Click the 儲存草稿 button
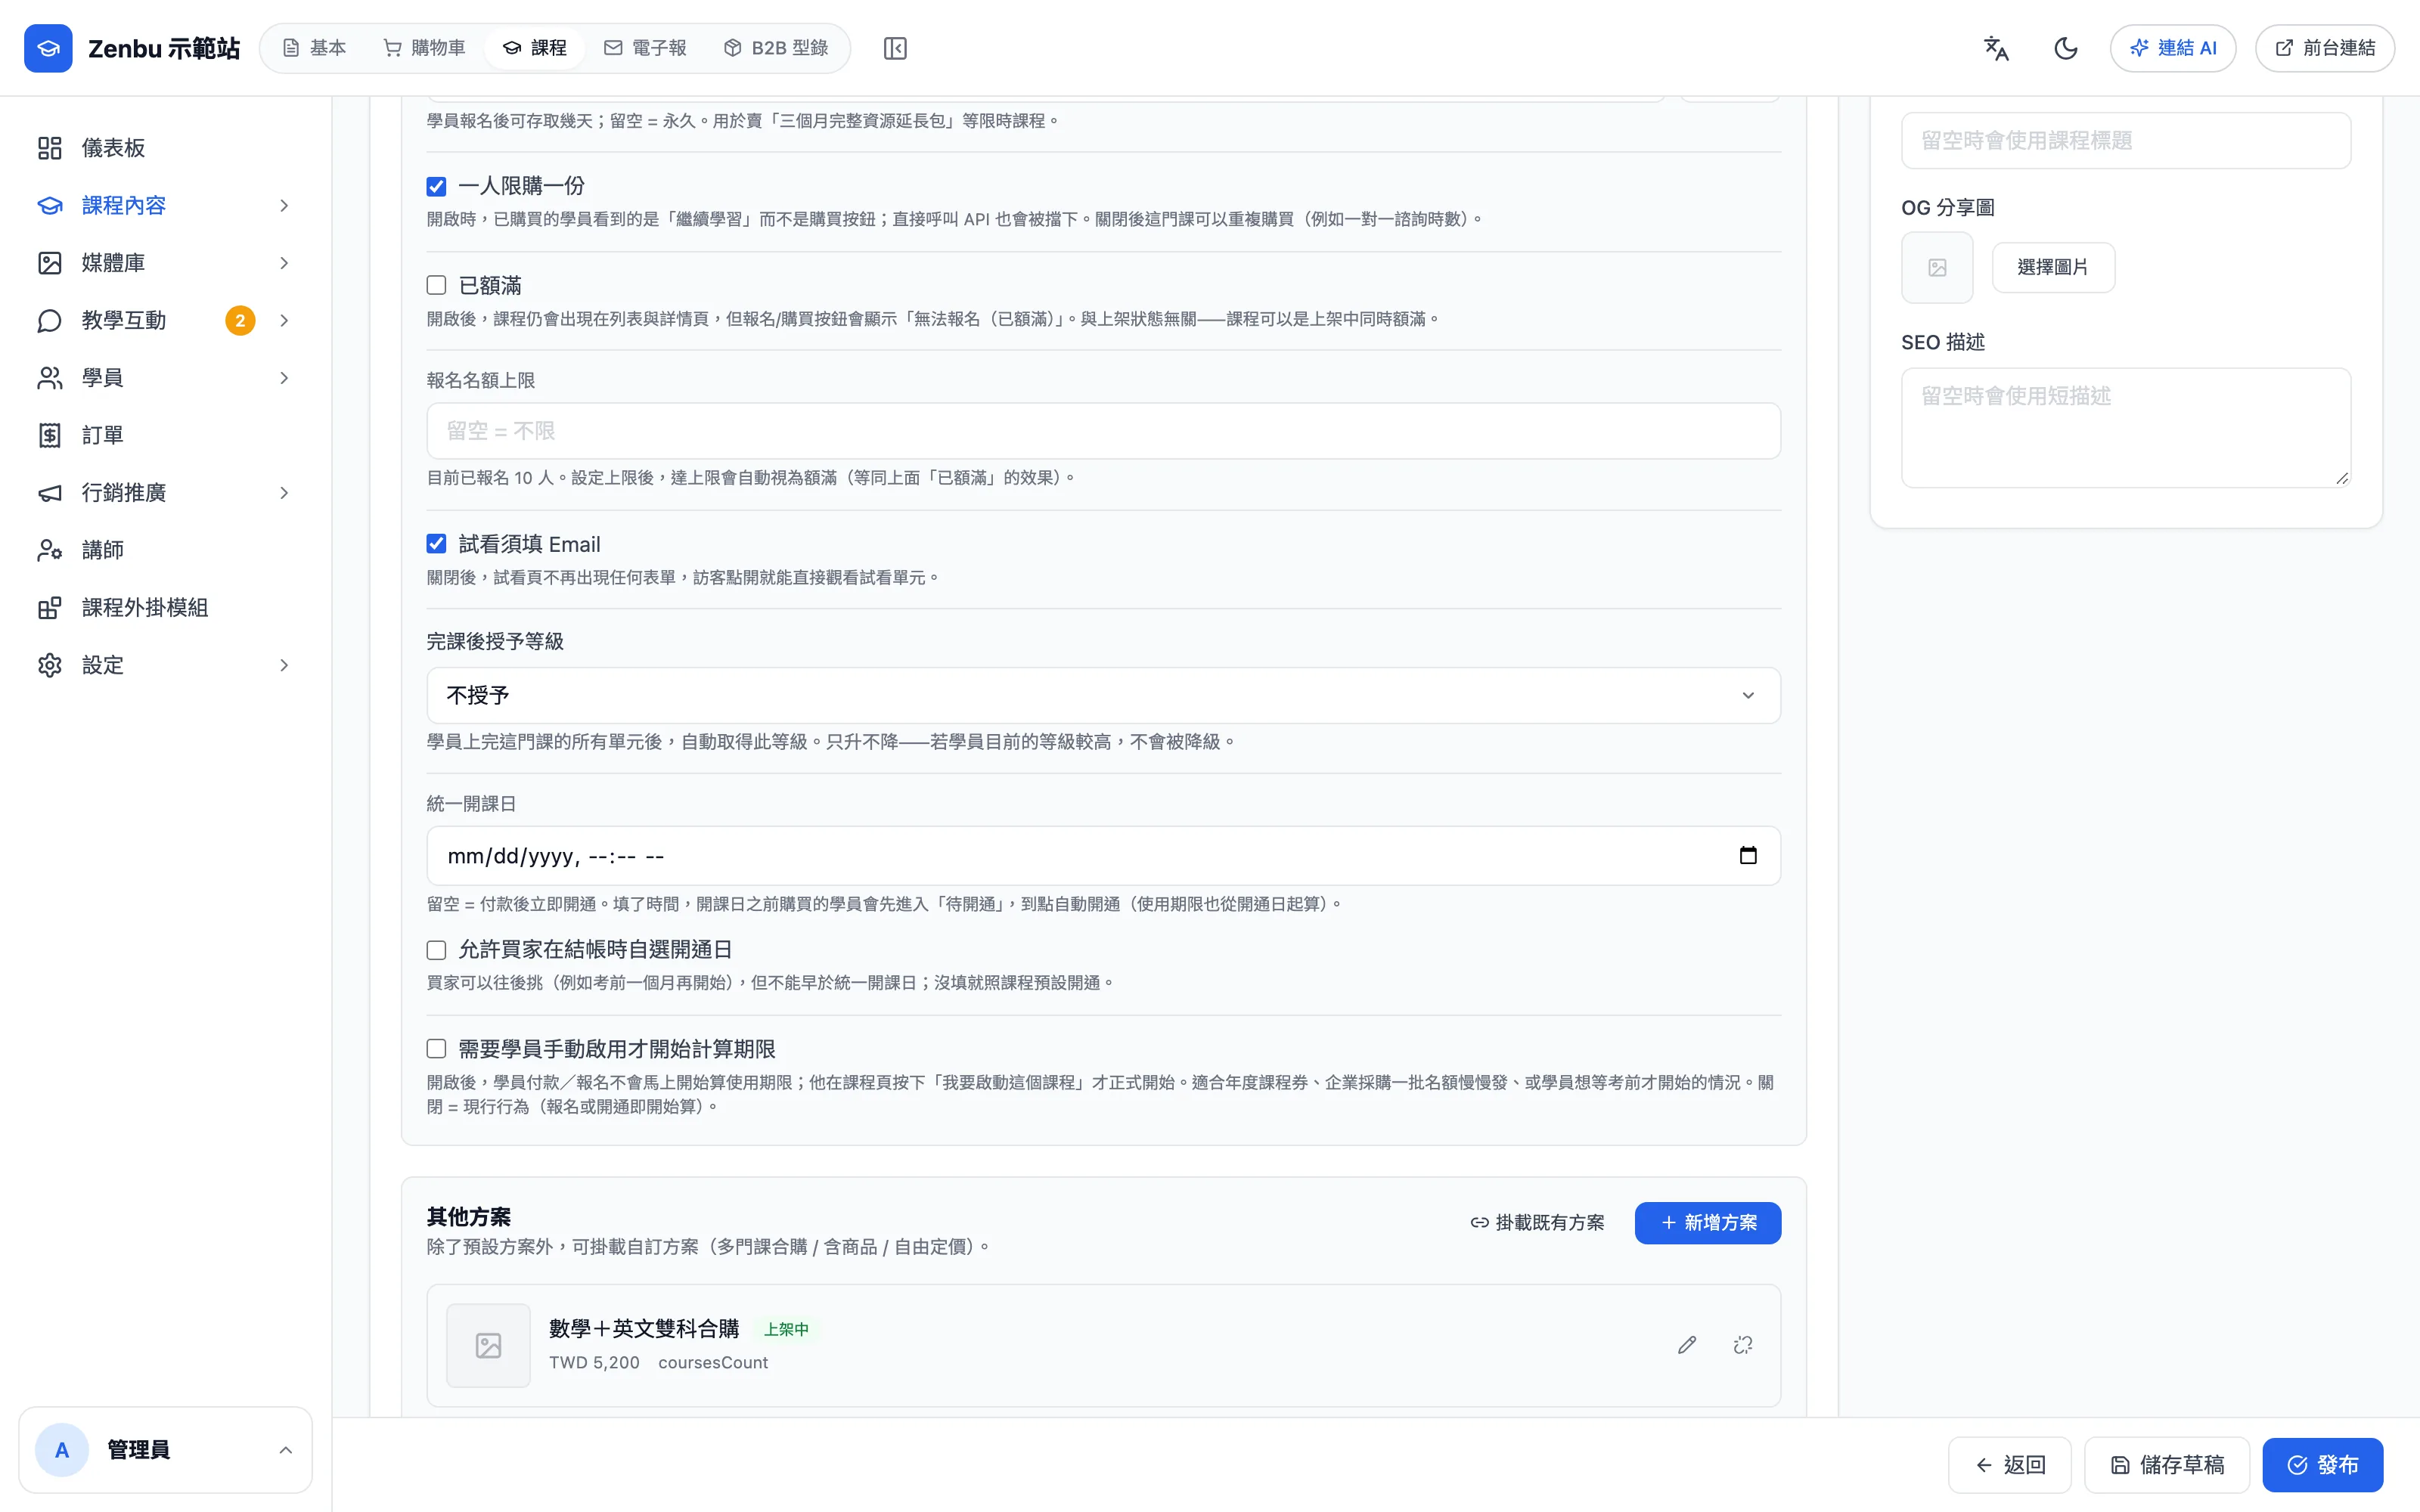 coord(2167,1465)
